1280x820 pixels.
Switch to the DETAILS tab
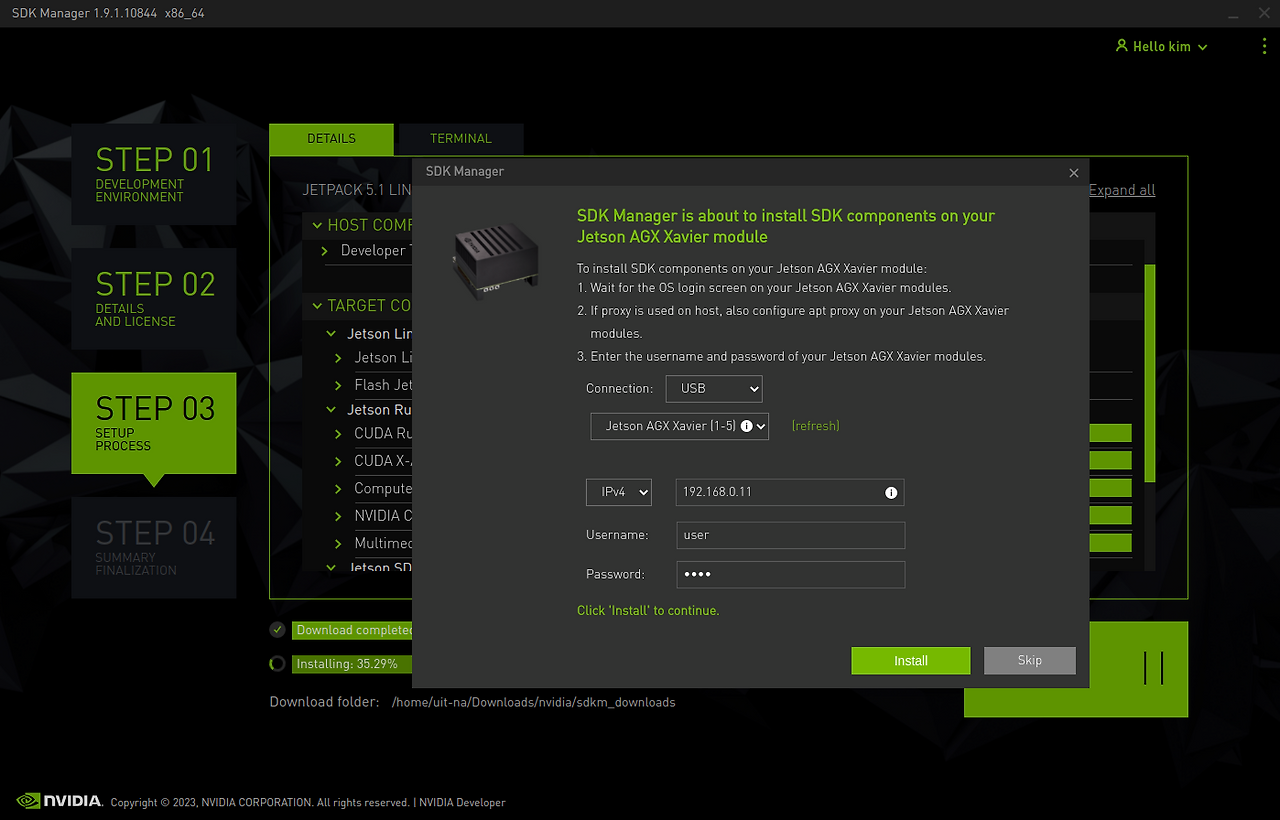point(331,139)
